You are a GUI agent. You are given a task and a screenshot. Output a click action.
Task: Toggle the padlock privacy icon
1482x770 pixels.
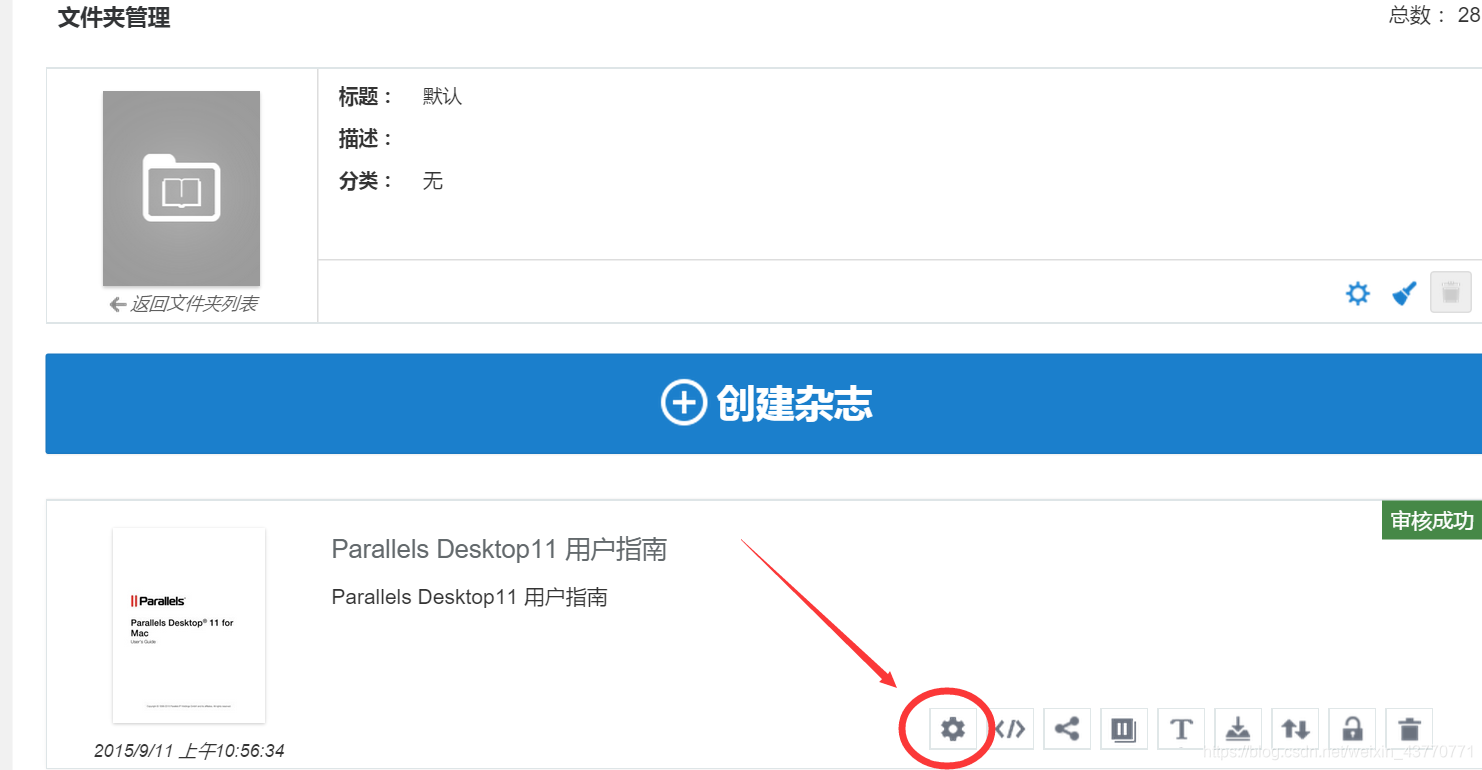tap(1352, 729)
